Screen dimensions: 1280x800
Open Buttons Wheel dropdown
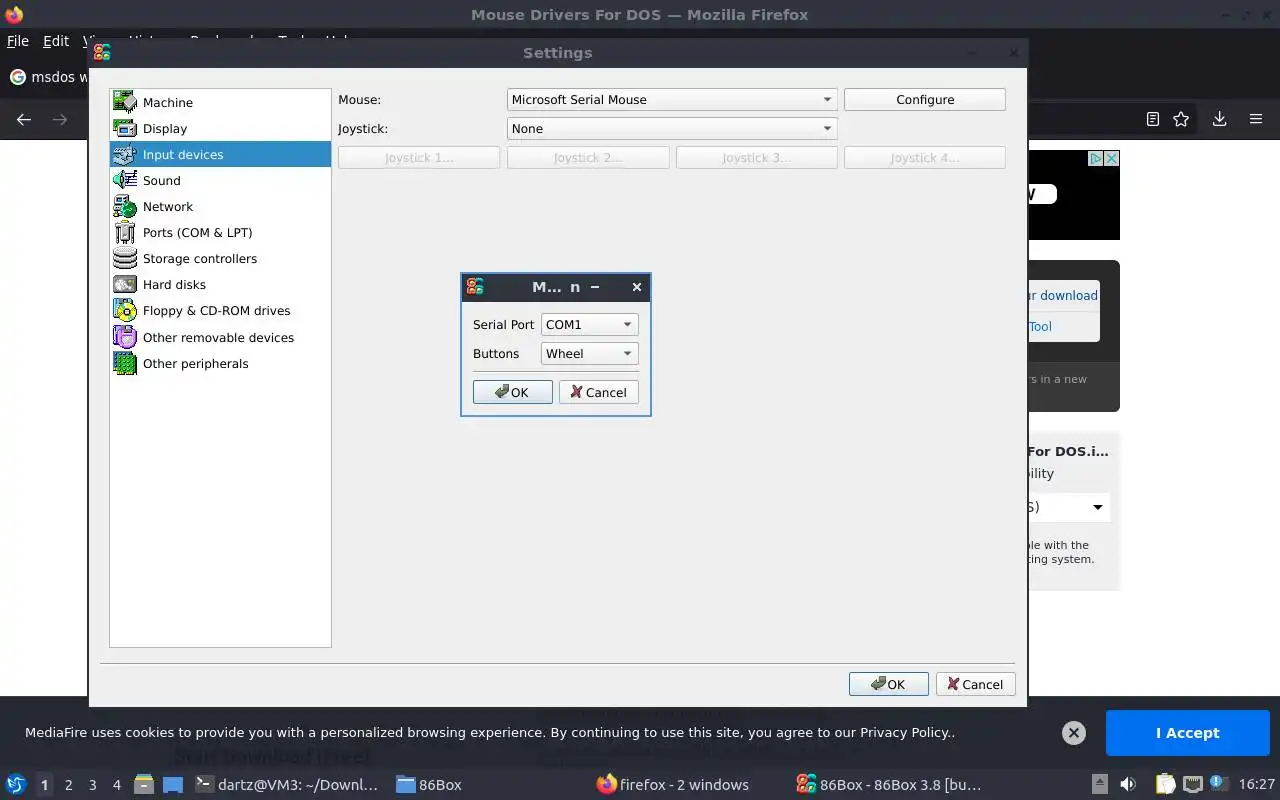click(x=589, y=353)
